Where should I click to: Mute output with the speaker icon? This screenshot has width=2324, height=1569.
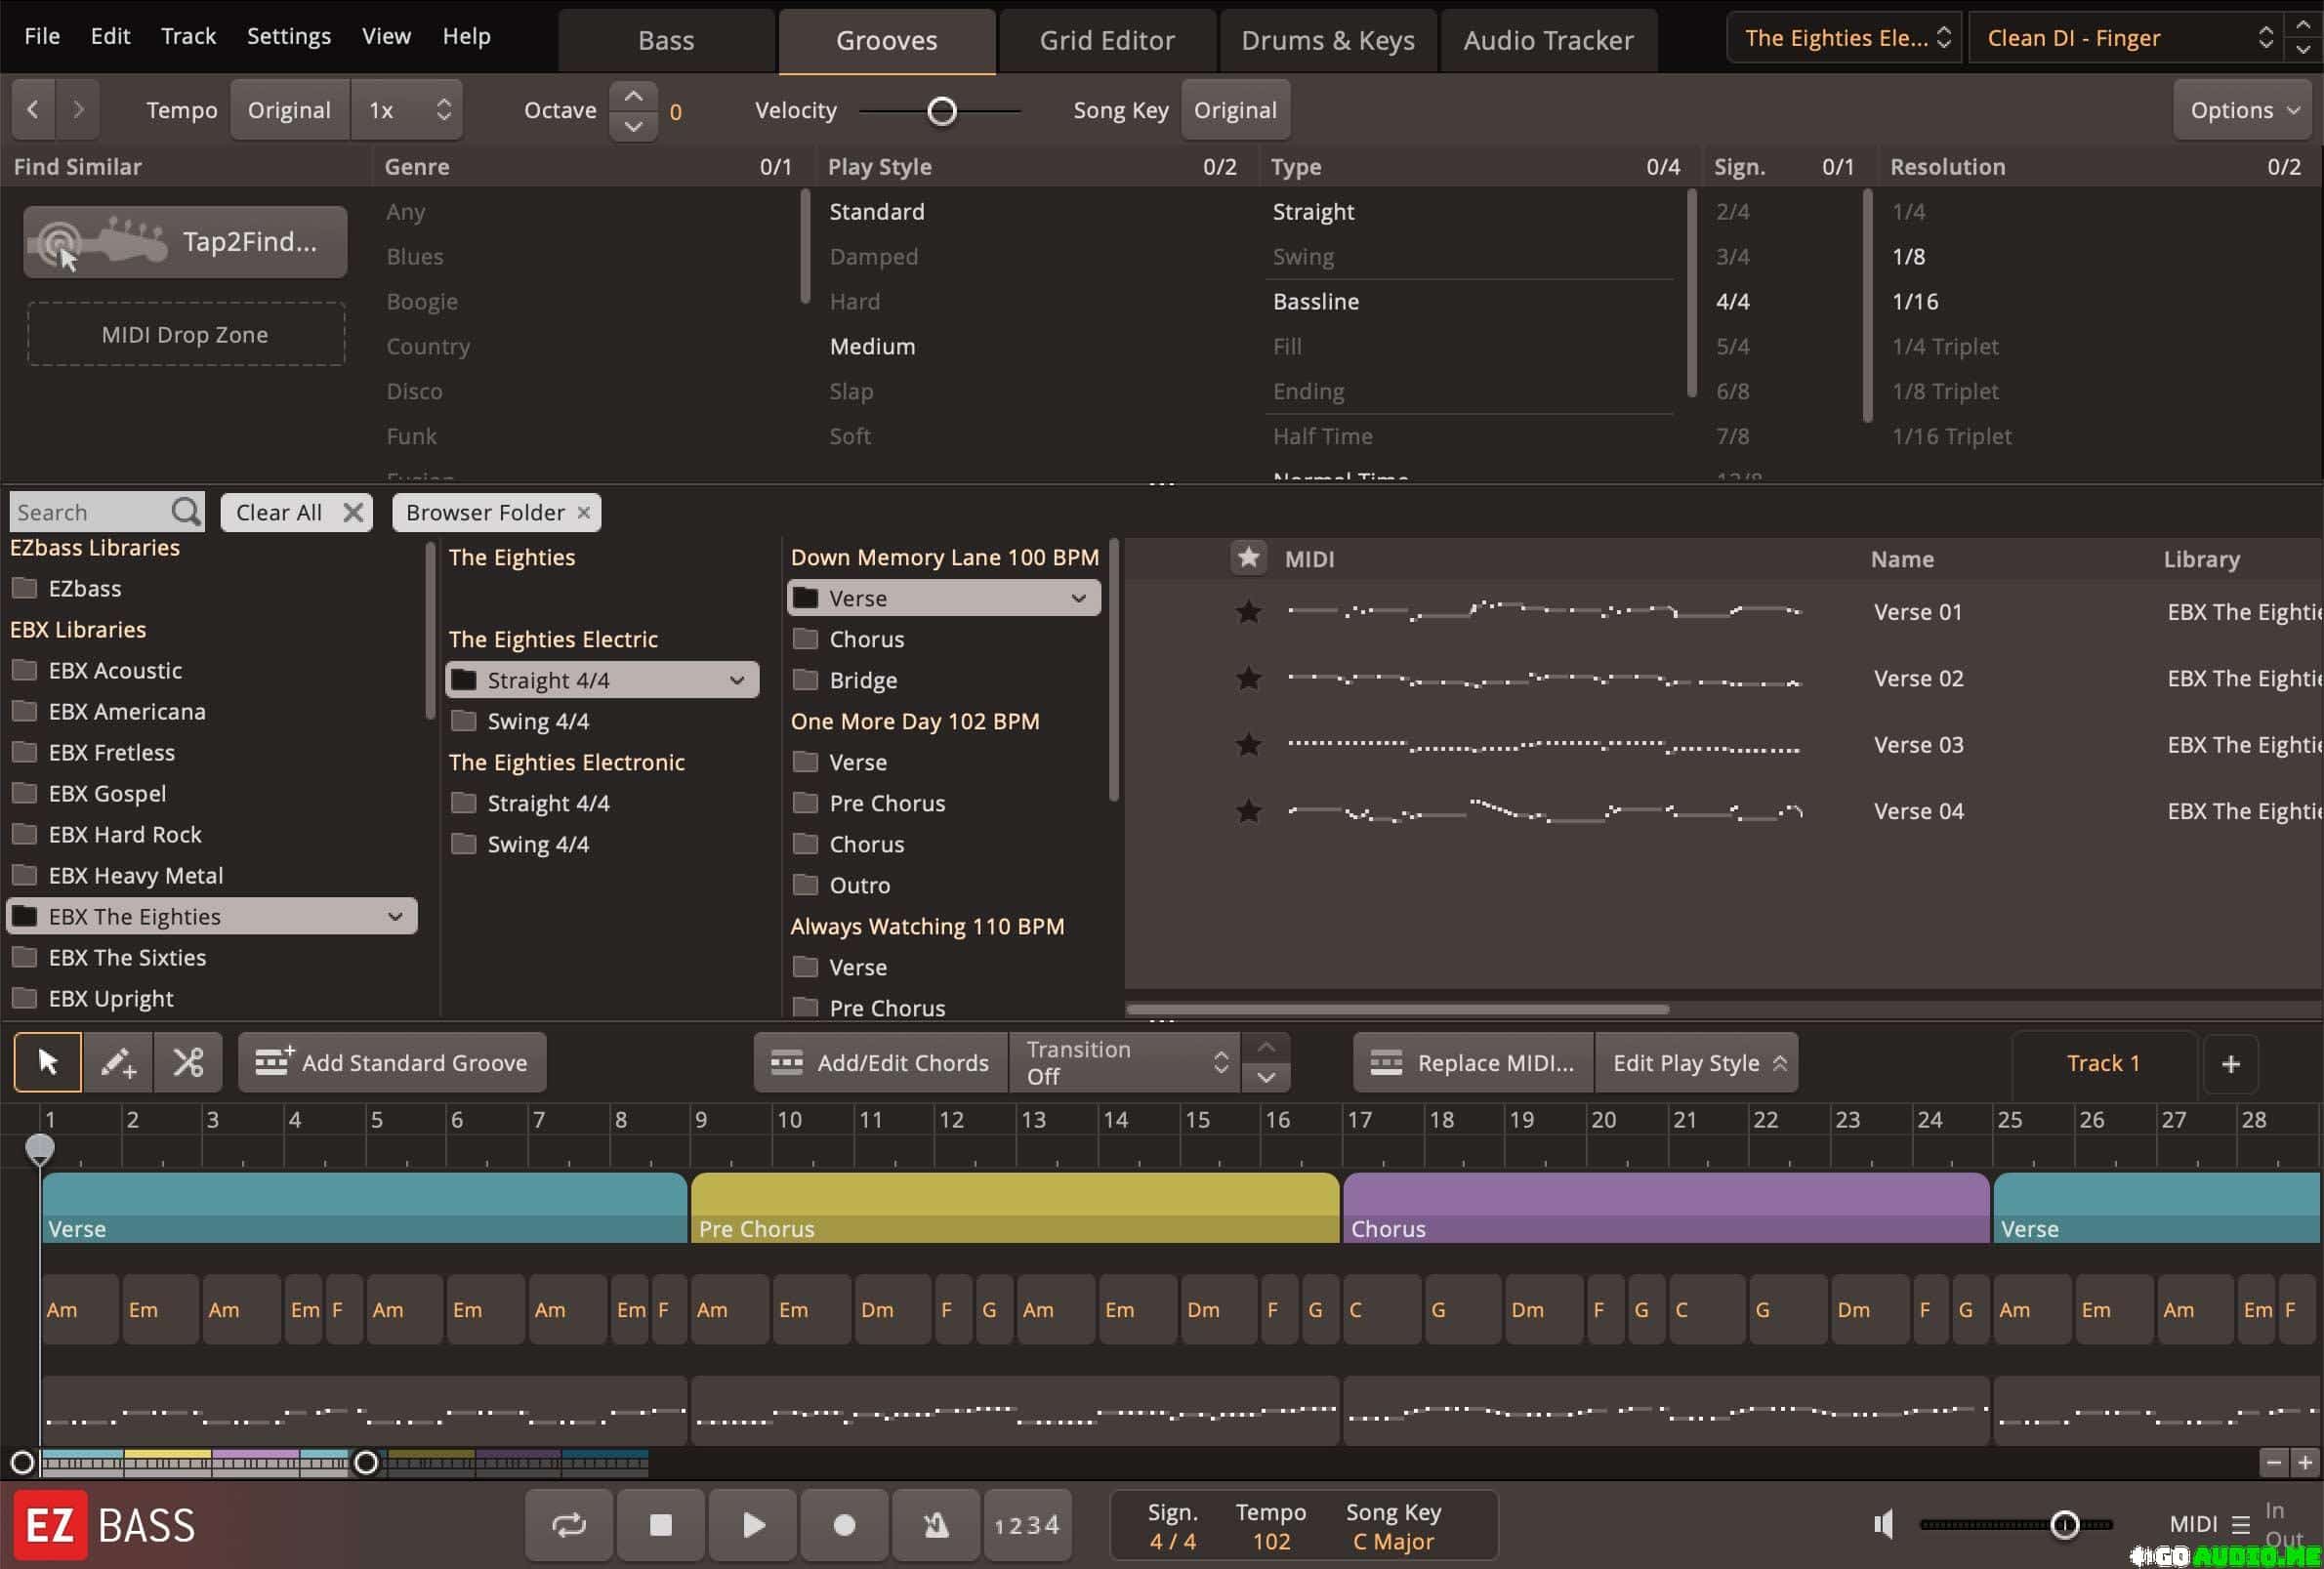1884,1525
